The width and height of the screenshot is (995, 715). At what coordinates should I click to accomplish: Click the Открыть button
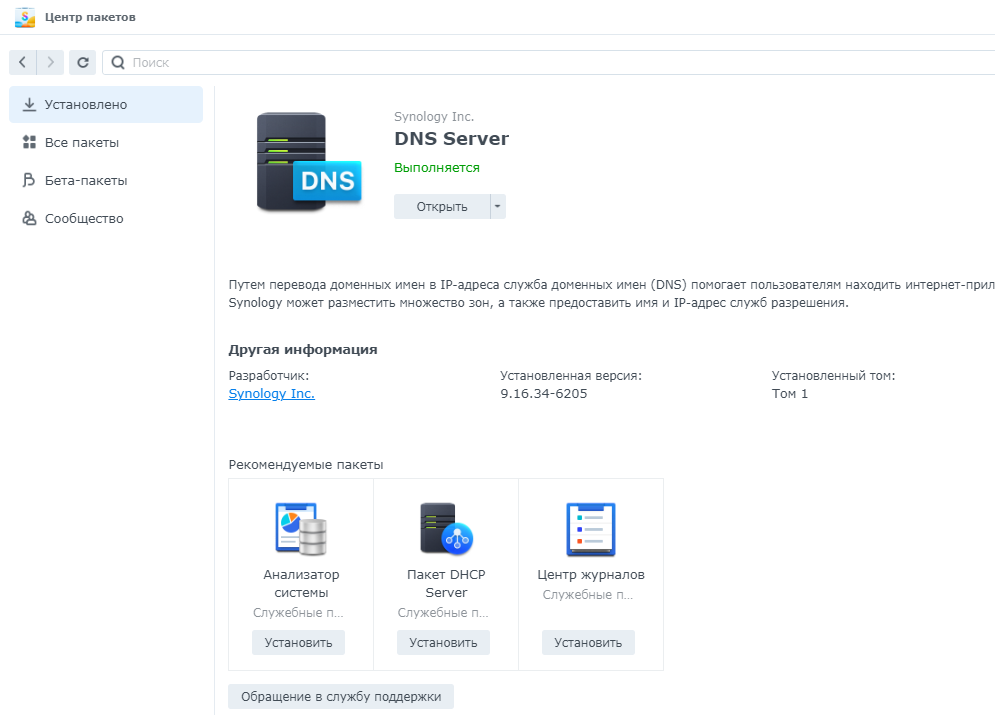click(x=442, y=207)
